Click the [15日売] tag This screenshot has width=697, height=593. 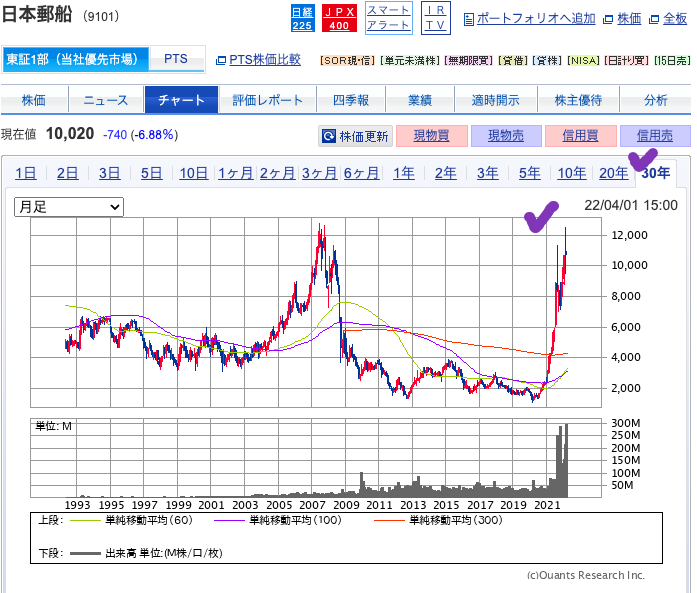(x=672, y=60)
